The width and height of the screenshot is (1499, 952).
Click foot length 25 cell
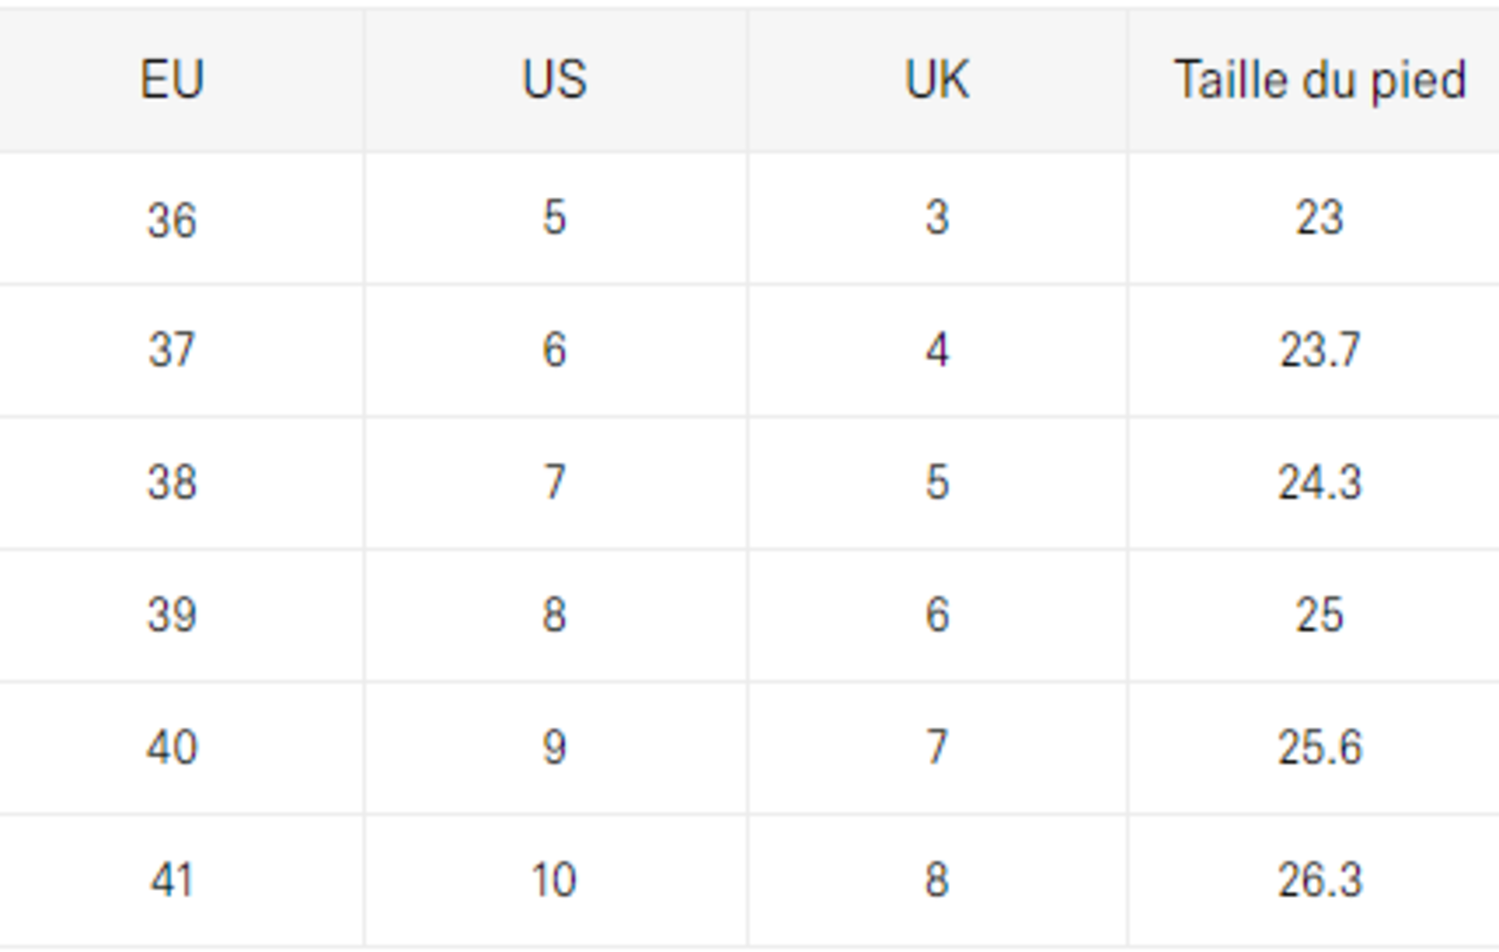click(x=1320, y=615)
